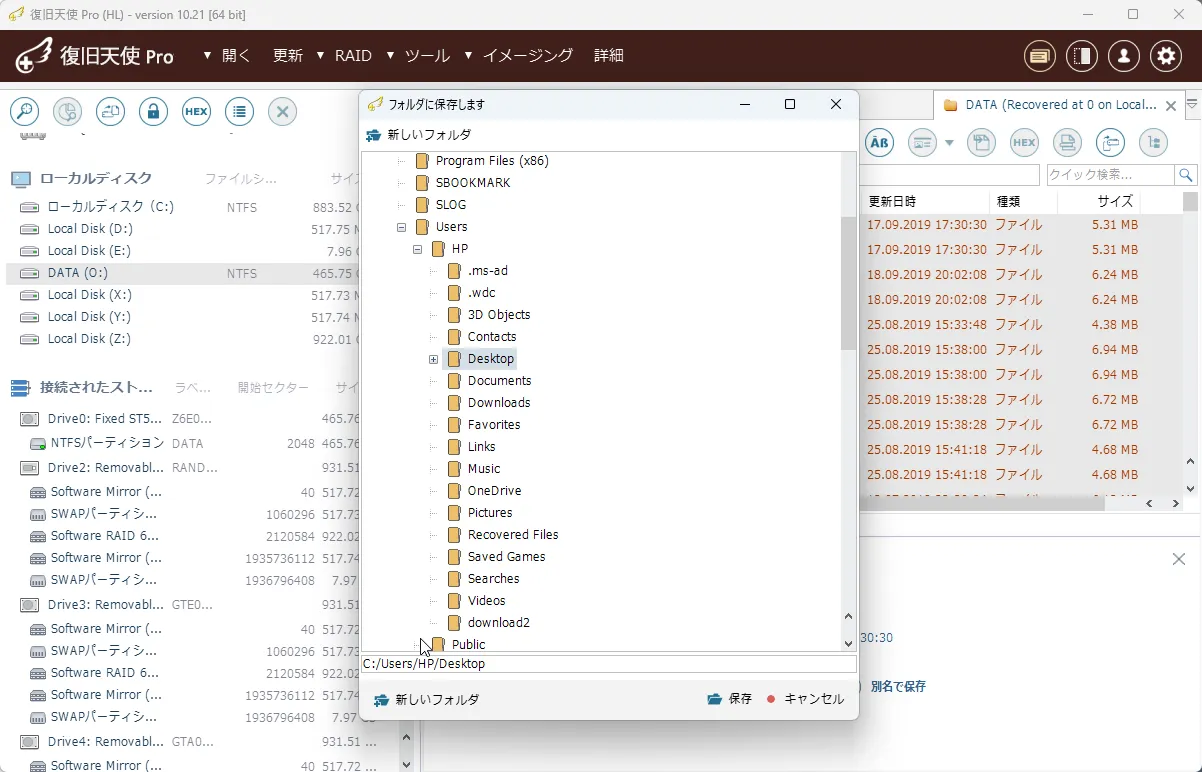This screenshot has width=1202, height=772.
Task: Click the HEX icon in the file toolbar
Action: [x=1024, y=143]
